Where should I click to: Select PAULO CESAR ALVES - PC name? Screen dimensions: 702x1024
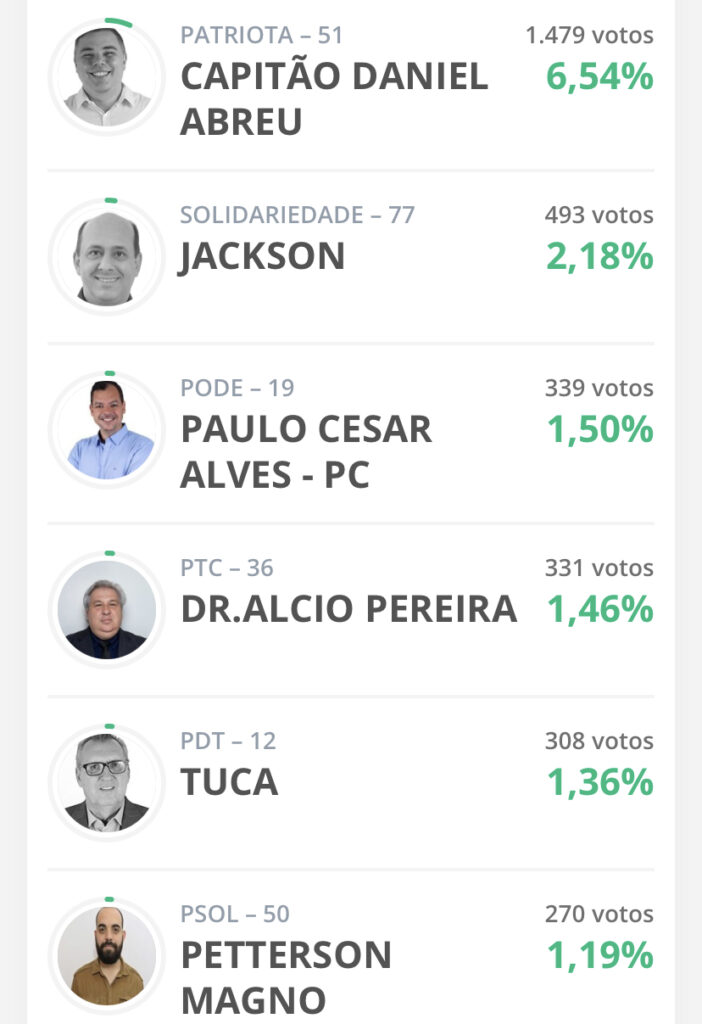(x=306, y=452)
